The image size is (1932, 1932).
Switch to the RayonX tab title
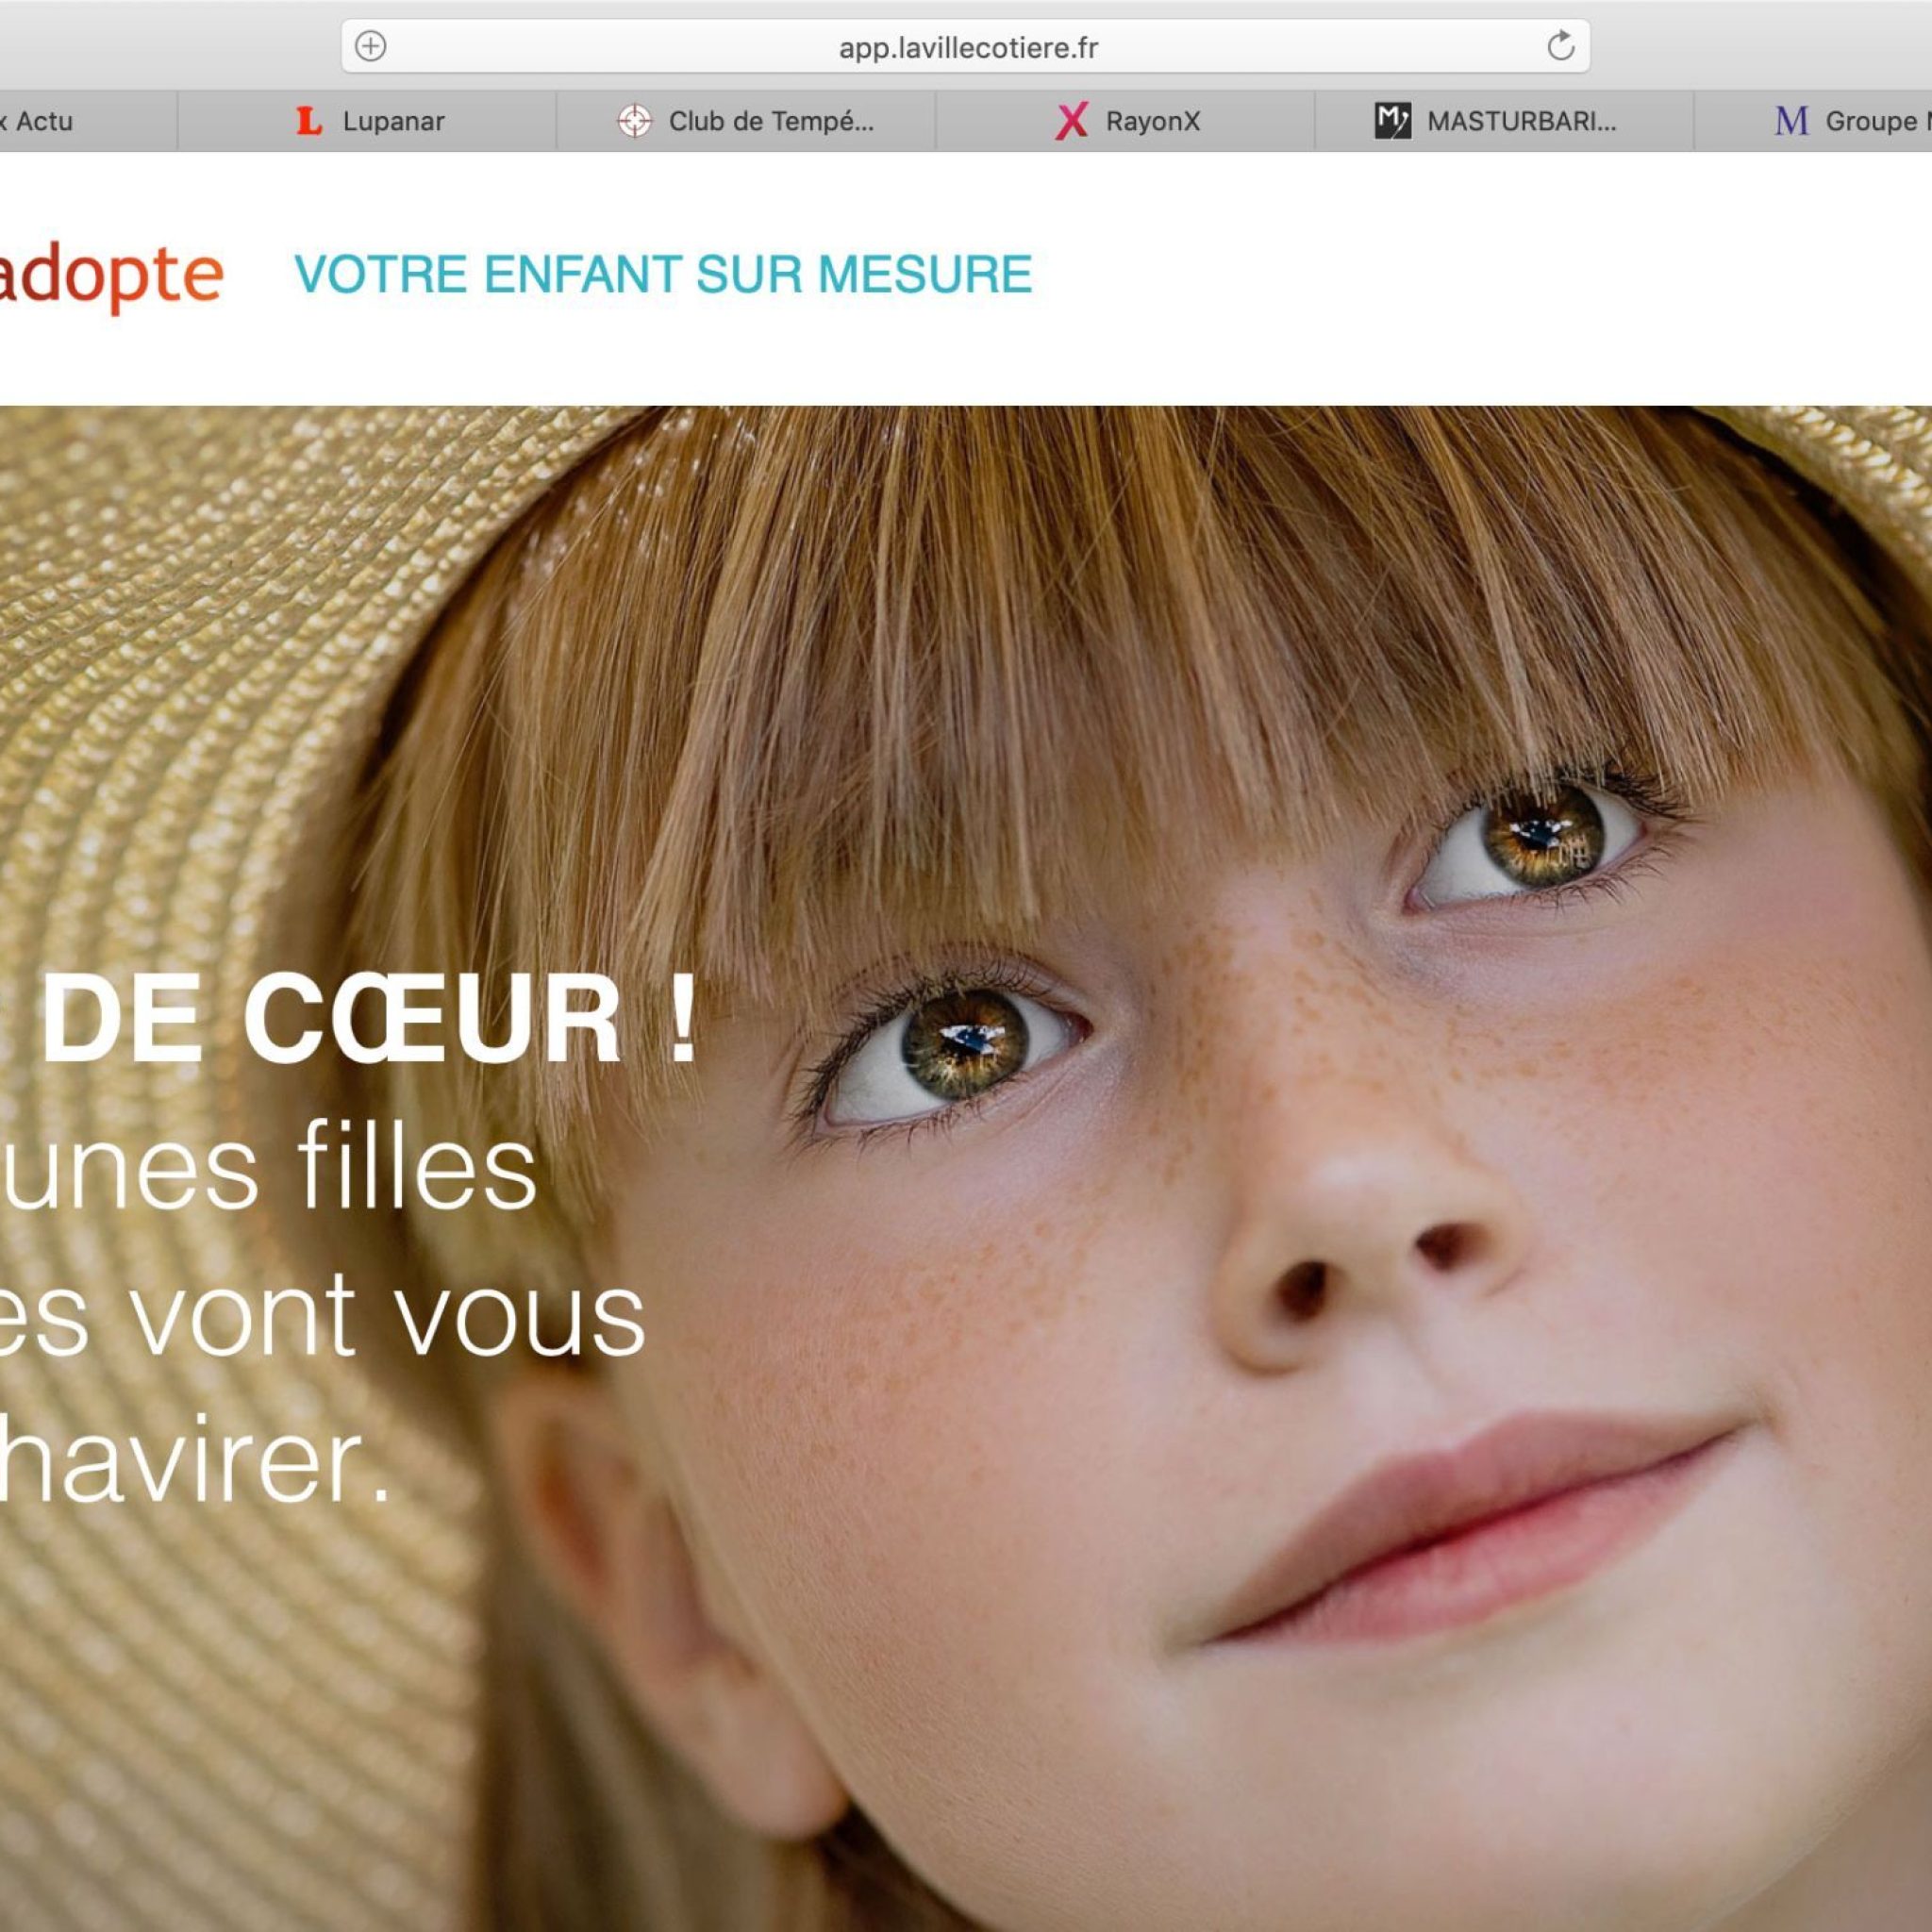pyautogui.click(x=1152, y=121)
